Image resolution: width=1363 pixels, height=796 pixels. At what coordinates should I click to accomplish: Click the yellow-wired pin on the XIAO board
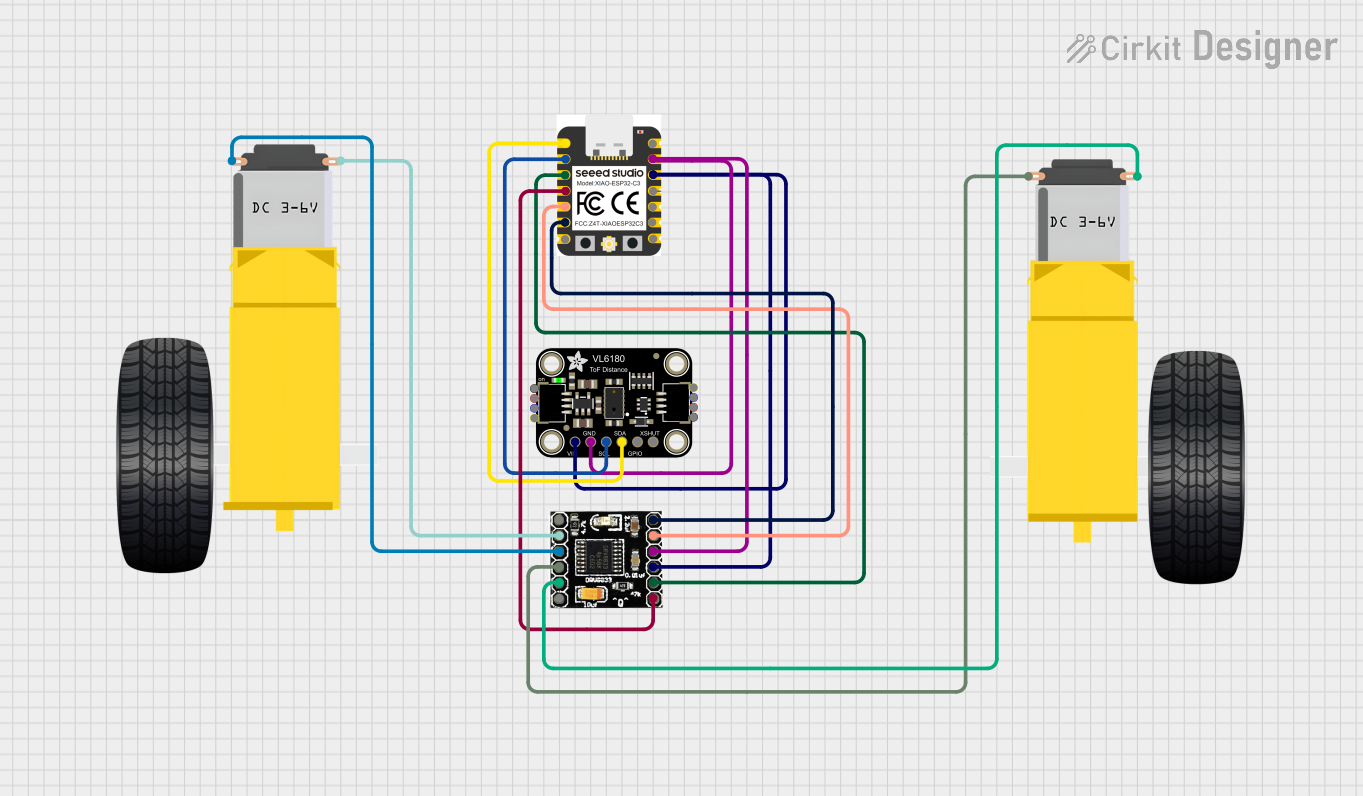click(565, 143)
